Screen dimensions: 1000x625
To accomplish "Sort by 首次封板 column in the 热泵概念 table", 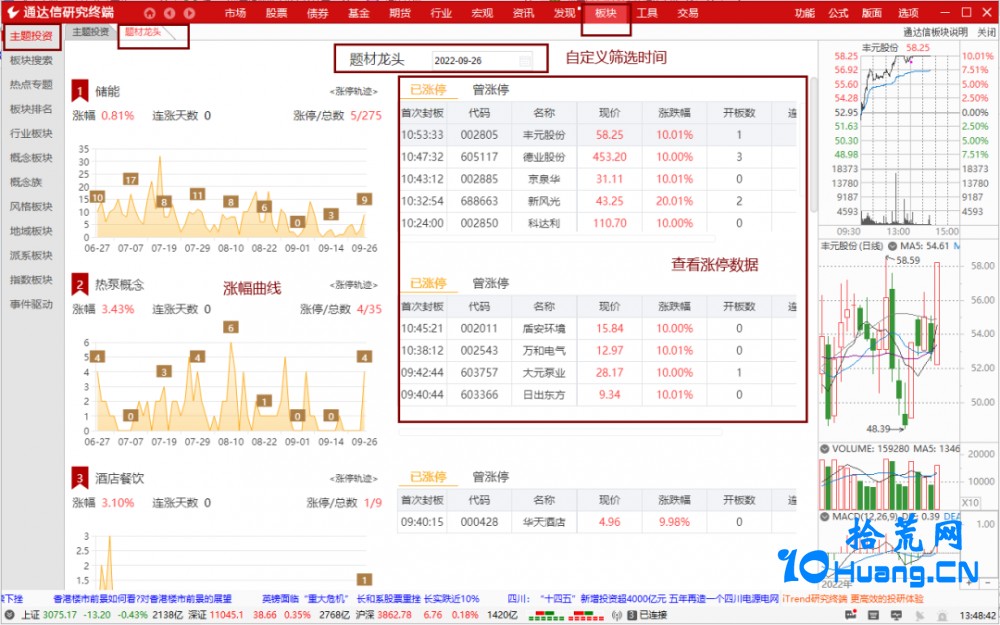I will [x=422, y=307].
